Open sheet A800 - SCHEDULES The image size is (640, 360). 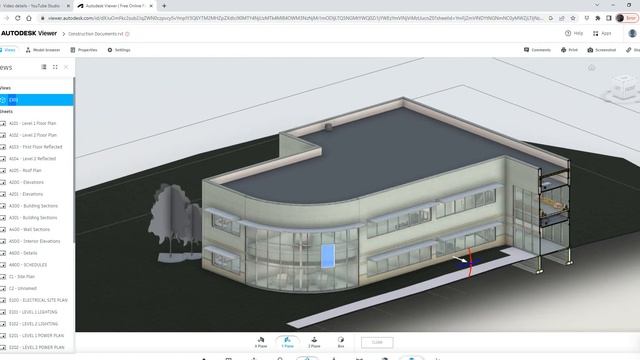click(x=28, y=265)
